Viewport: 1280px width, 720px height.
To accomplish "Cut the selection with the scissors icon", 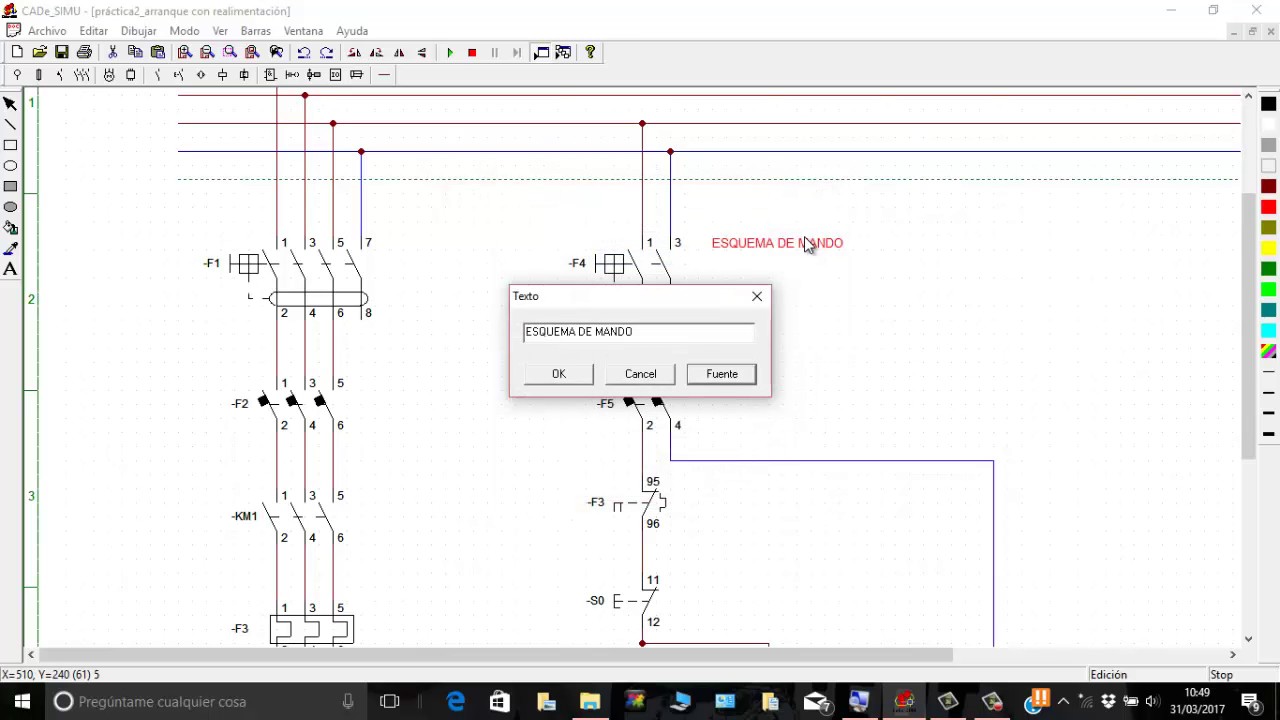I will coord(113,52).
